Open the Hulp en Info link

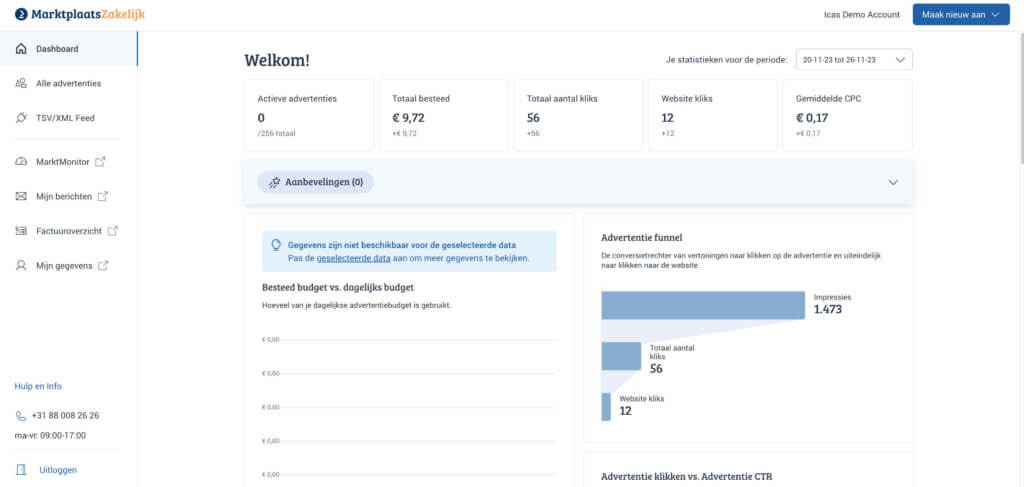pyautogui.click(x=38, y=386)
